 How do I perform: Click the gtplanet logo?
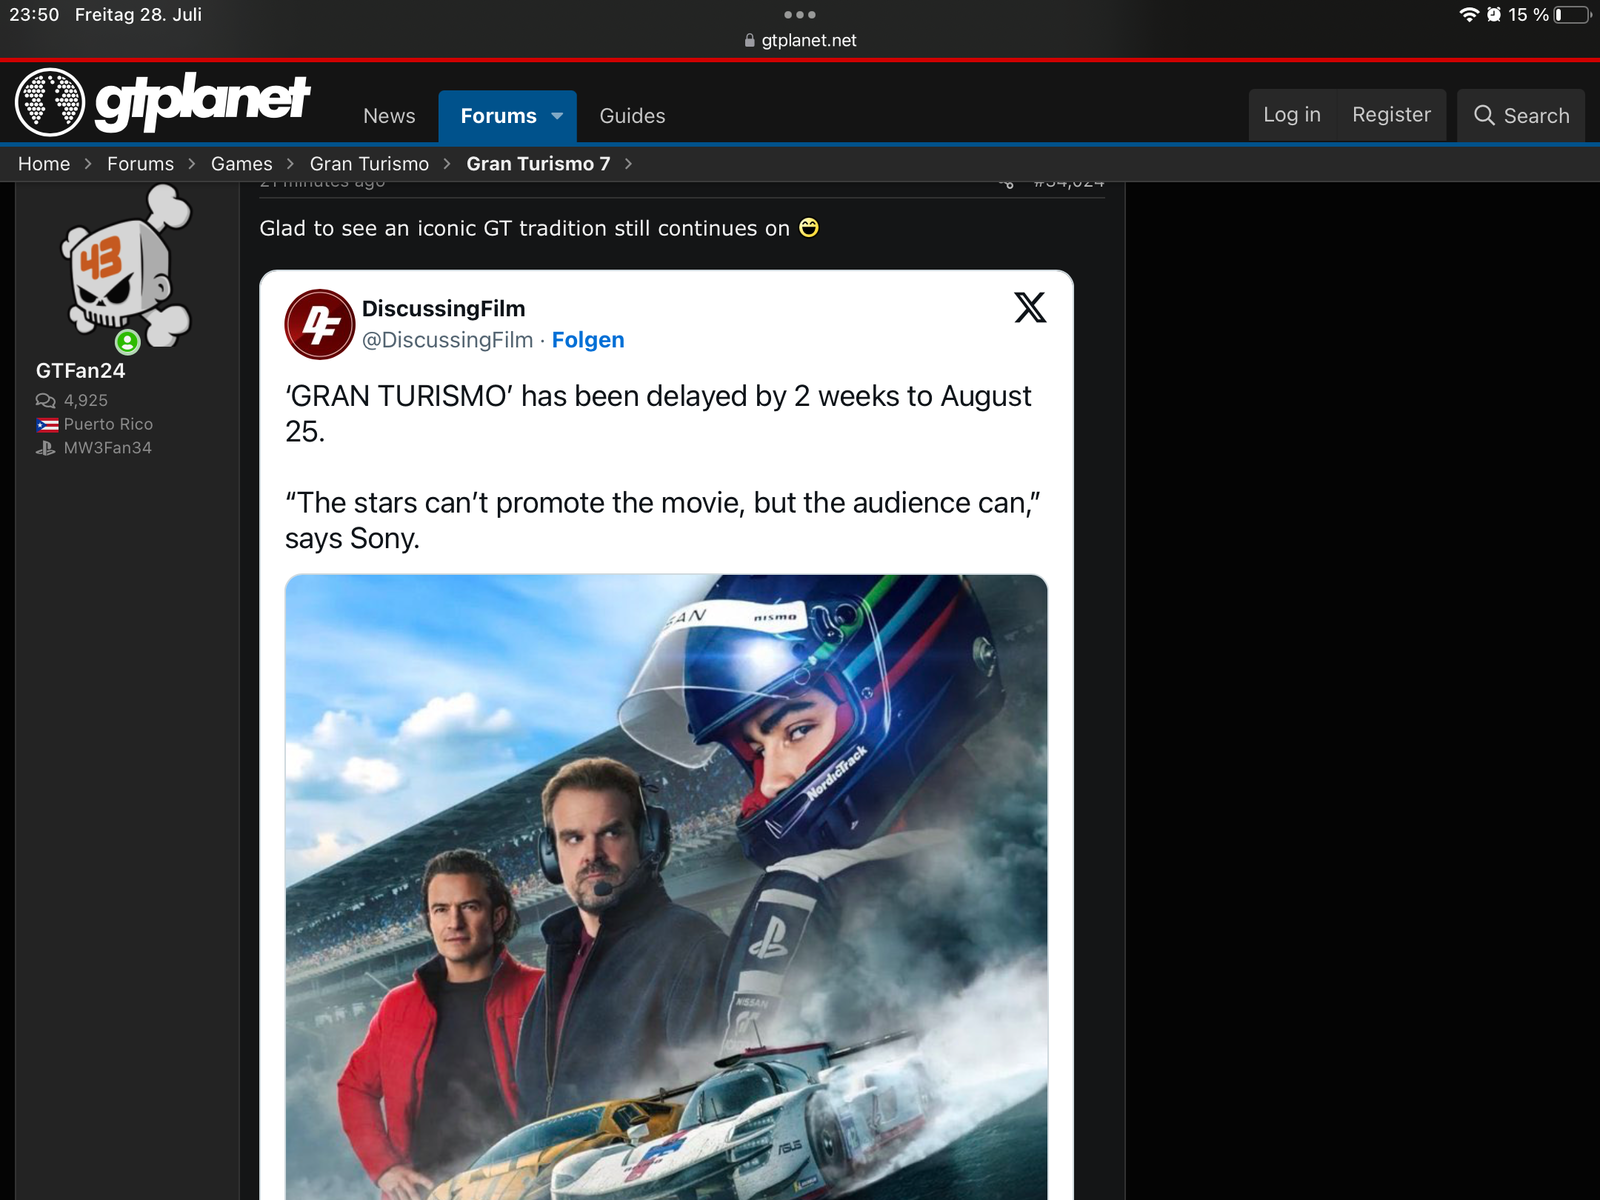click(163, 101)
